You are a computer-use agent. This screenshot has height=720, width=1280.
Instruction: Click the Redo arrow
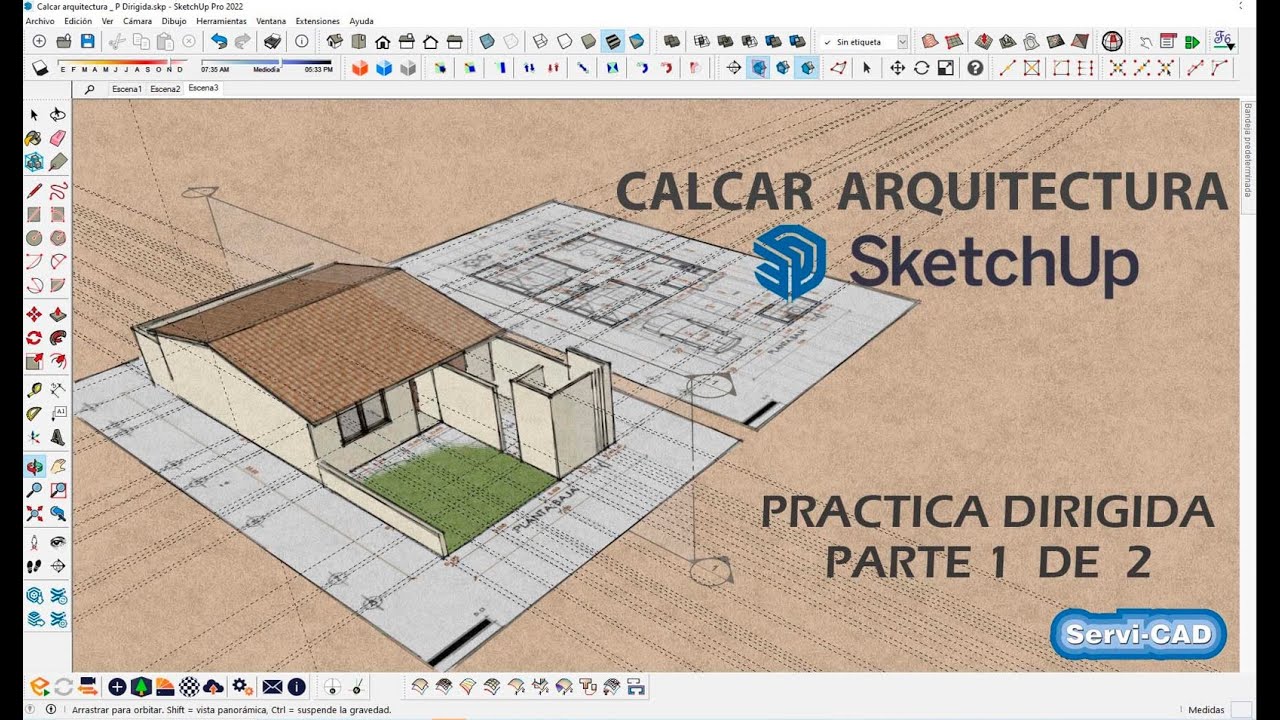242,41
